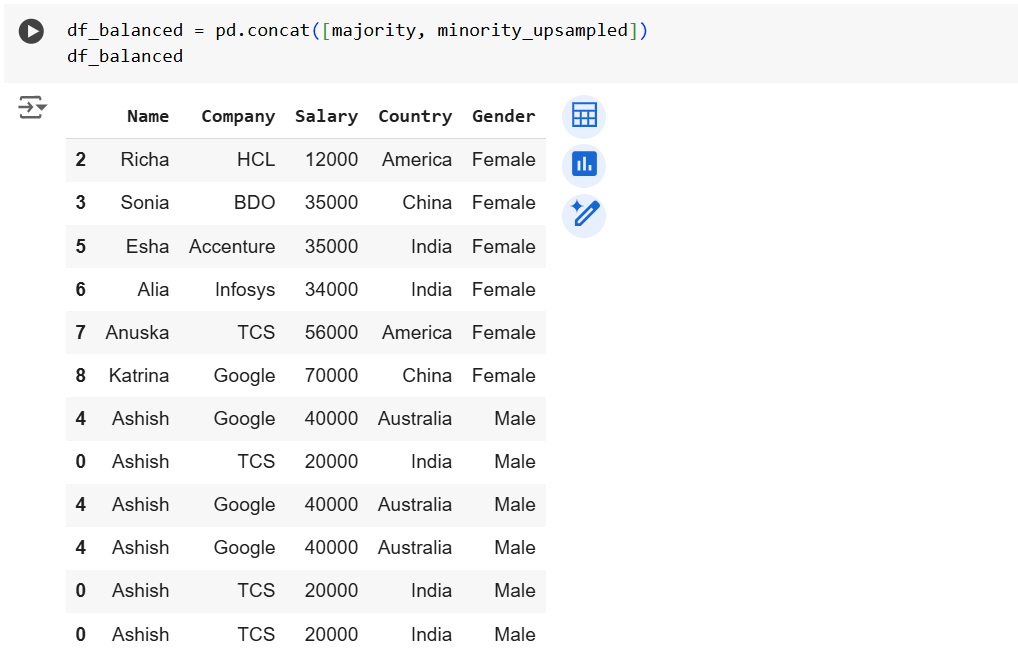Click the output redirection icon below the cell
The width and height of the screenshot is (1018, 668).
click(x=29, y=108)
